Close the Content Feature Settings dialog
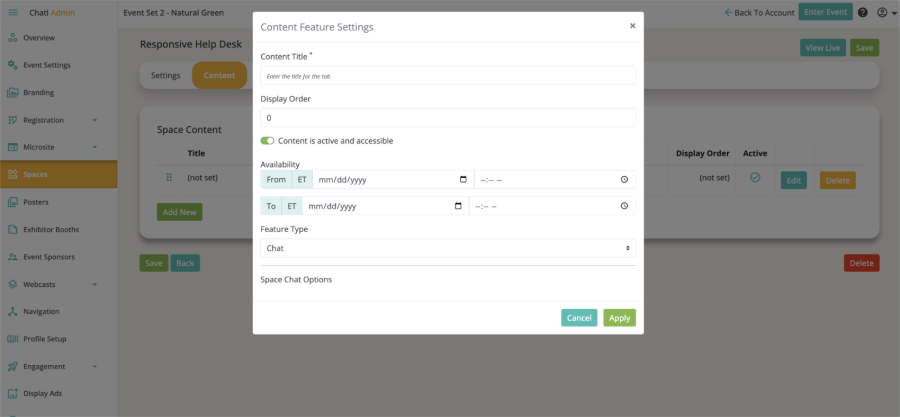Screen dimensions: 900x417 click(633, 26)
